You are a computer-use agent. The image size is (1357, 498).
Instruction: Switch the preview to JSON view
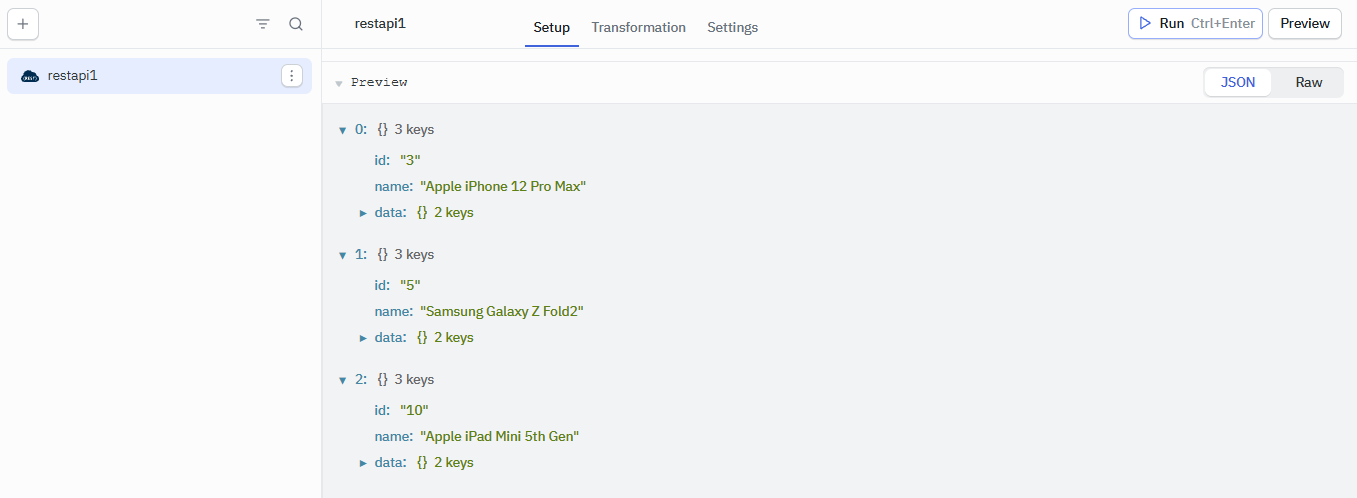(1238, 82)
